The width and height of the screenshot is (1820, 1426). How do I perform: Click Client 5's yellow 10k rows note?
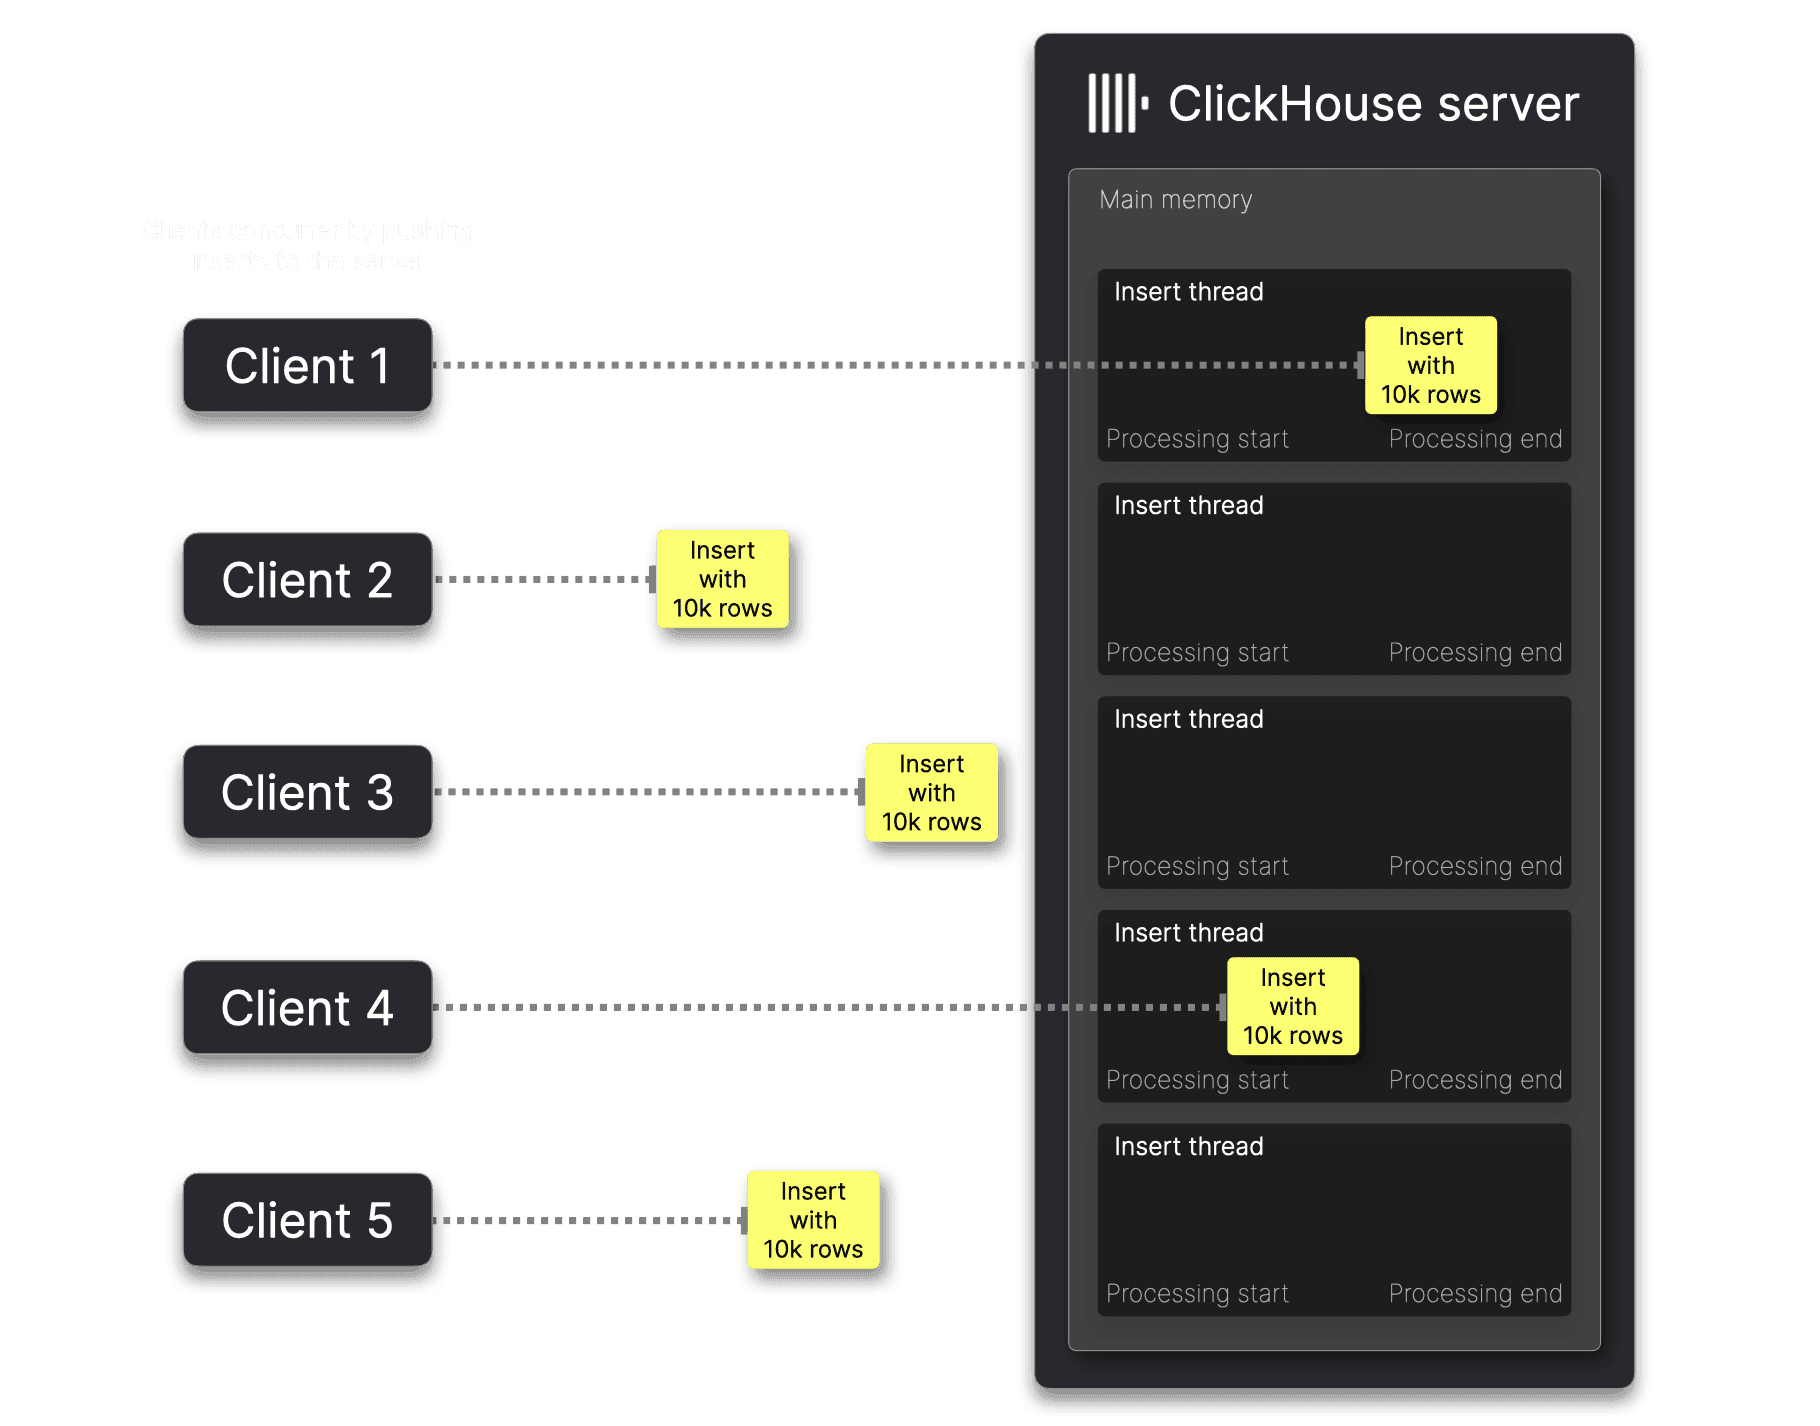click(813, 1220)
